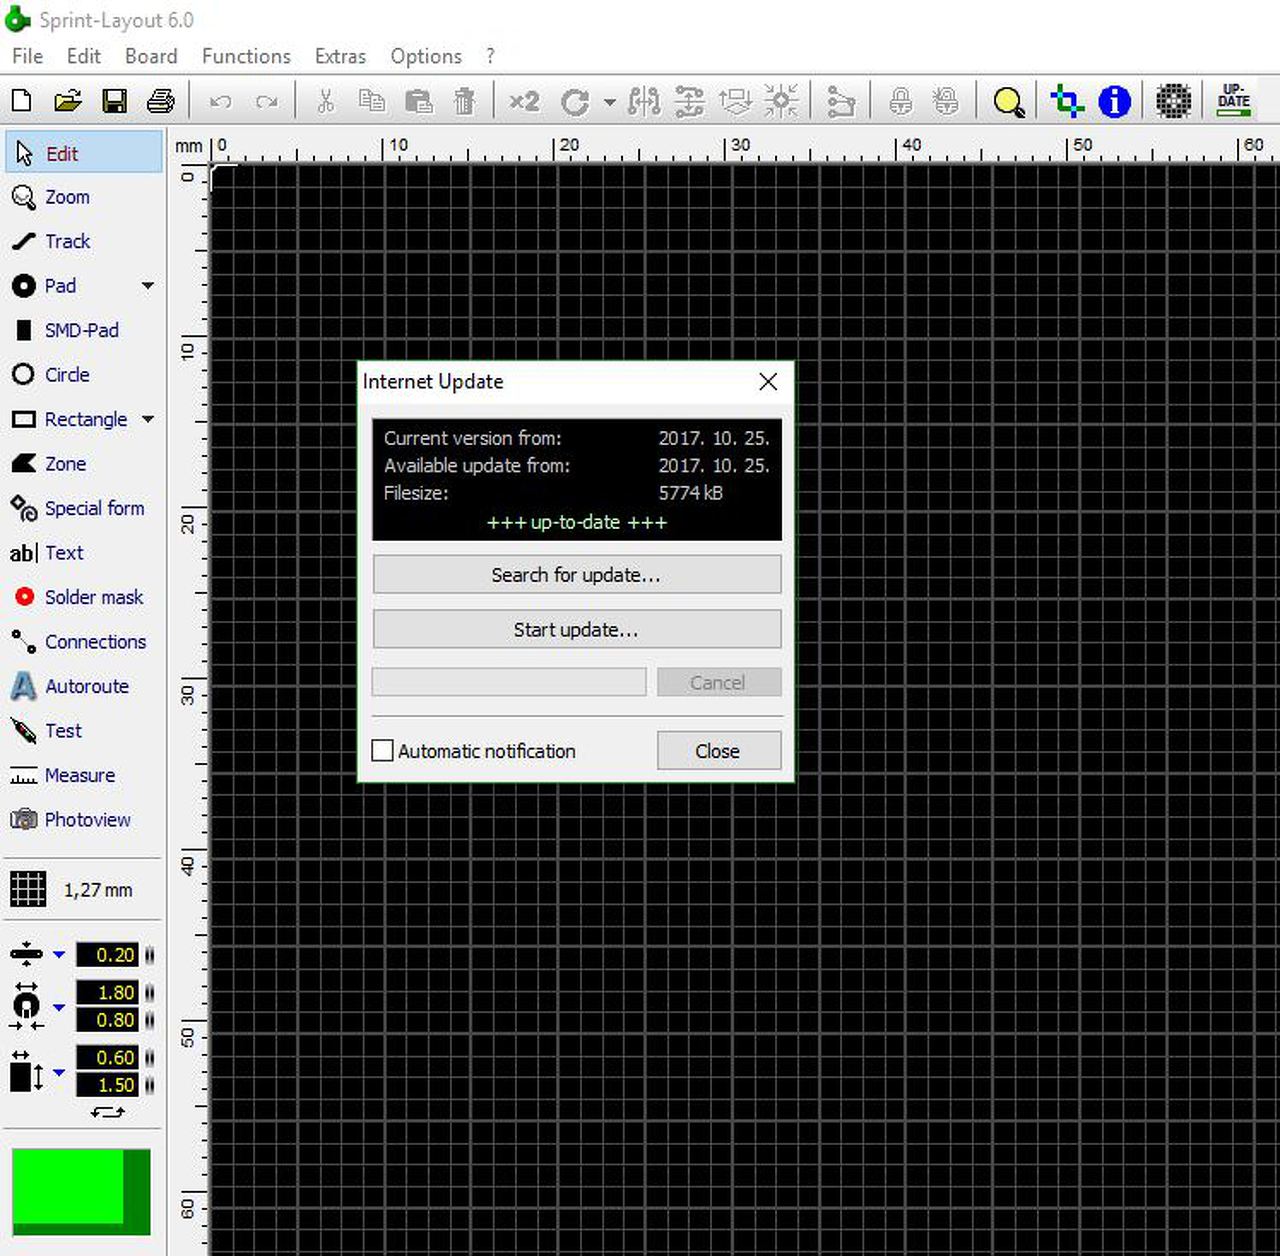Open the Board menu

pyautogui.click(x=151, y=56)
